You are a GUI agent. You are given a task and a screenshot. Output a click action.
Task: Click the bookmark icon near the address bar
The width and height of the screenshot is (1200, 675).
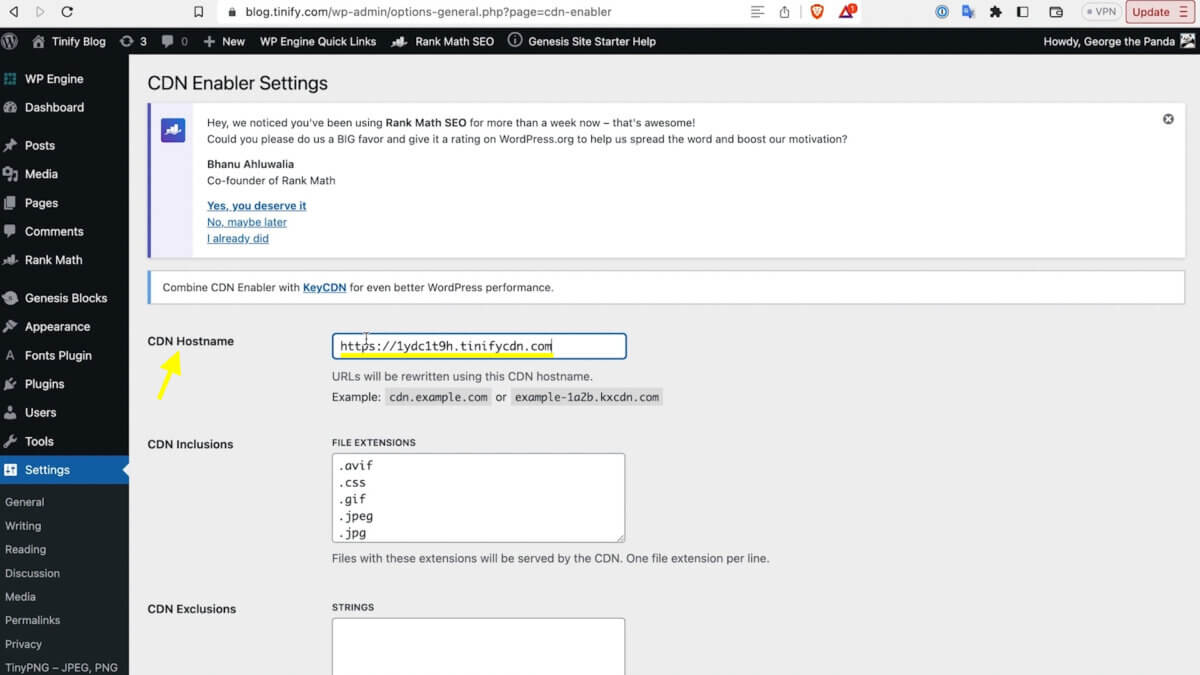tap(198, 12)
